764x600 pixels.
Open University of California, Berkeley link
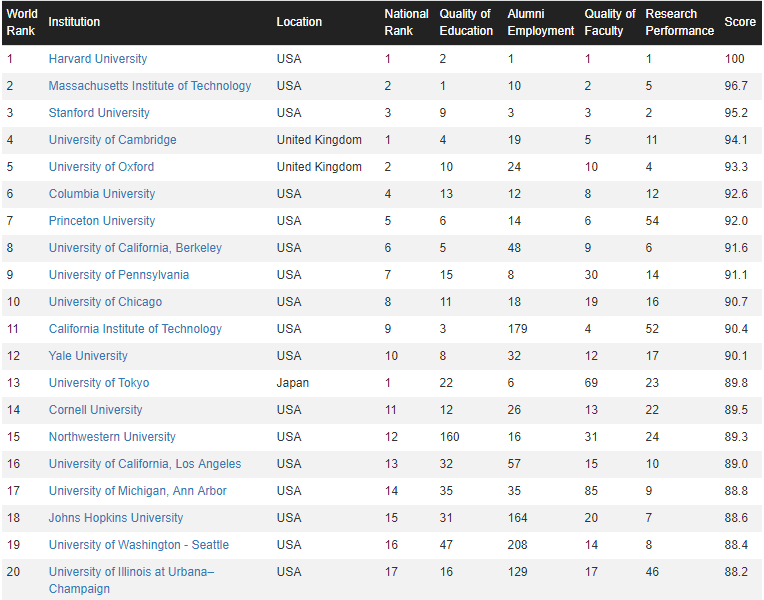pyautogui.click(x=135, y=248)
